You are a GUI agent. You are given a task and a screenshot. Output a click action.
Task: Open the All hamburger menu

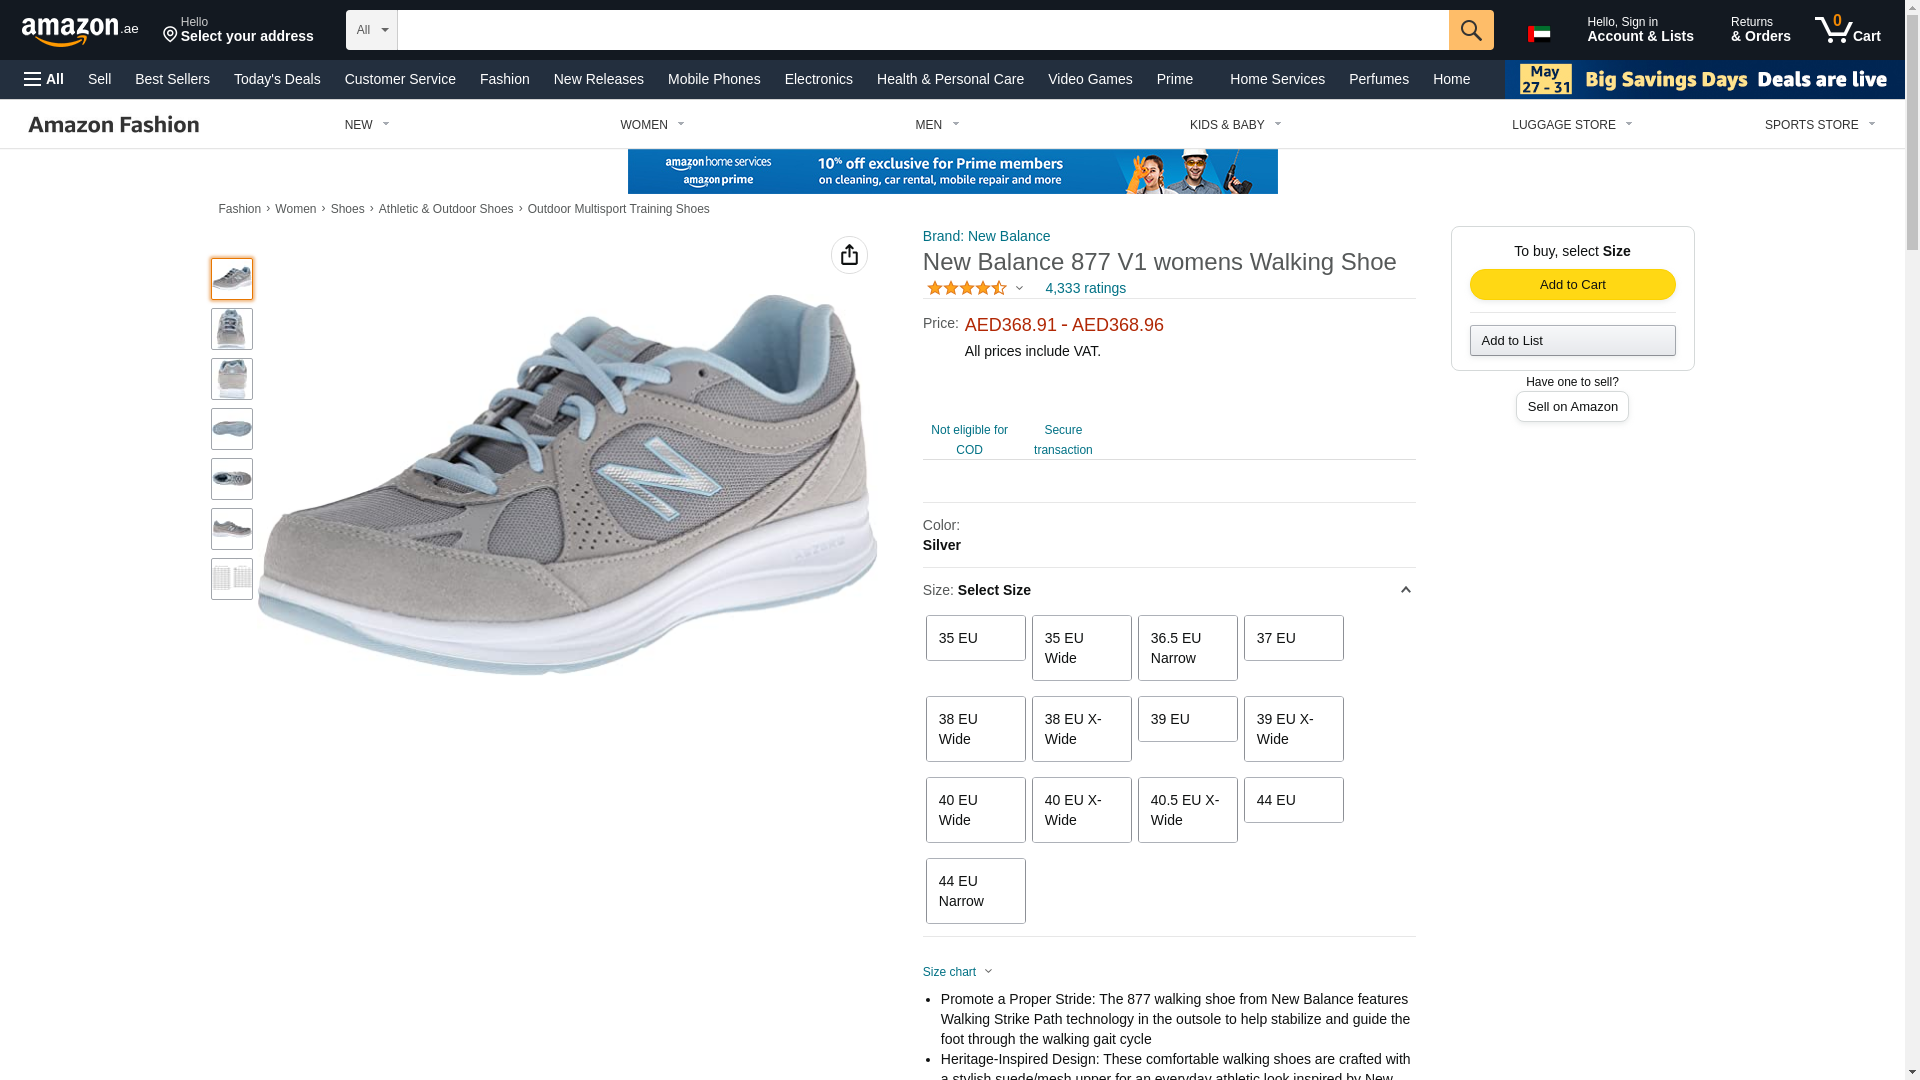coord(44,79)
